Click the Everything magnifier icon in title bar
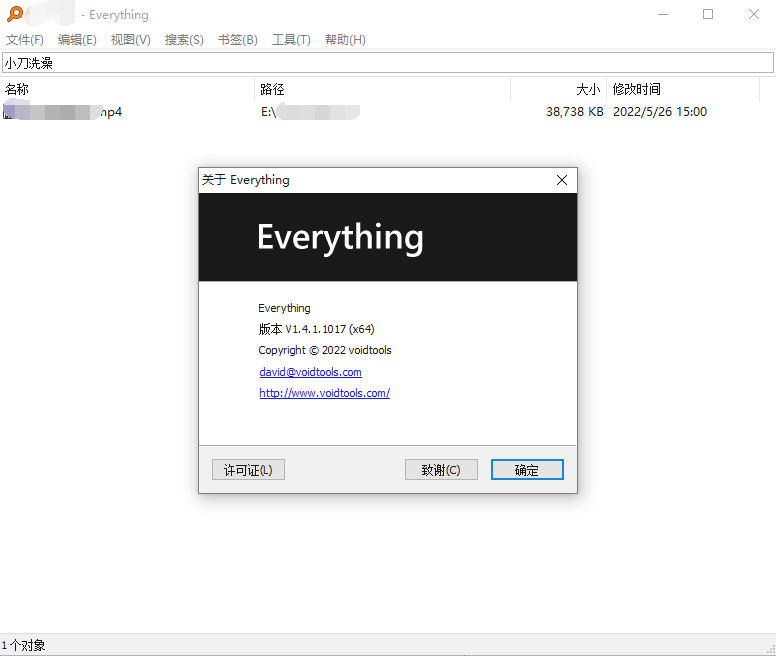Viewport: 776px width, 657px height. click(x=14, y=14)
